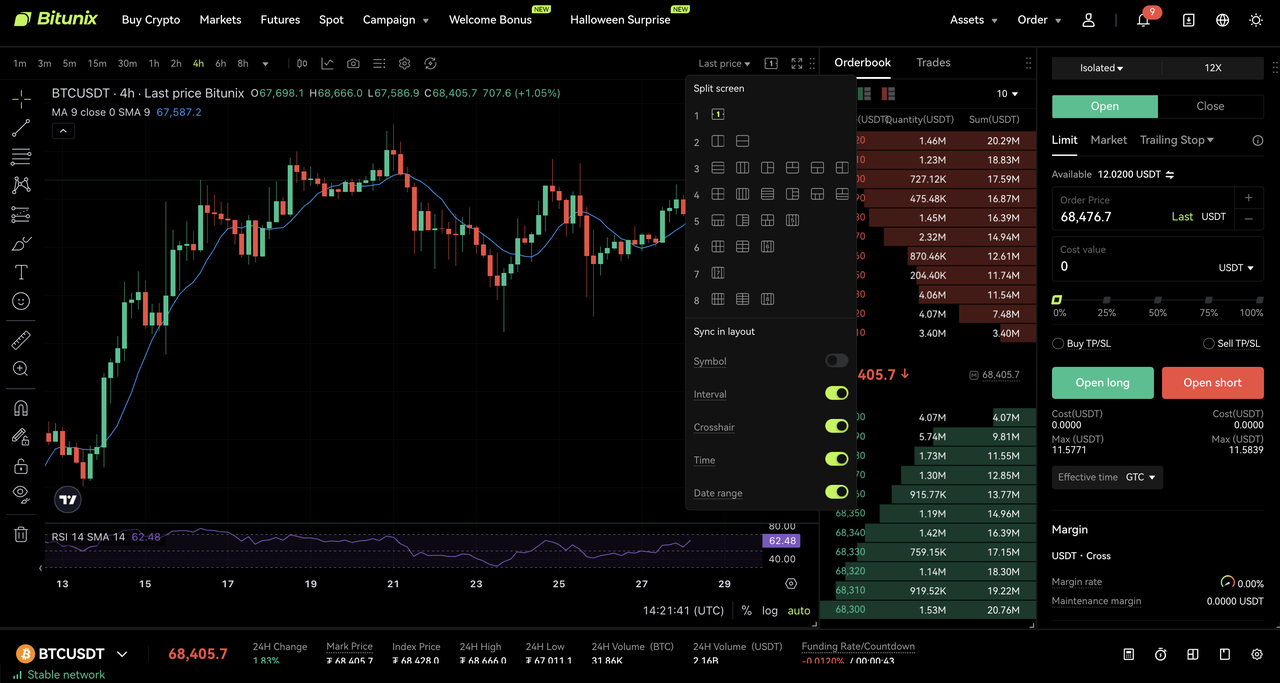
Task: Select the ruler measurement tool
Action: pos(20,339)
